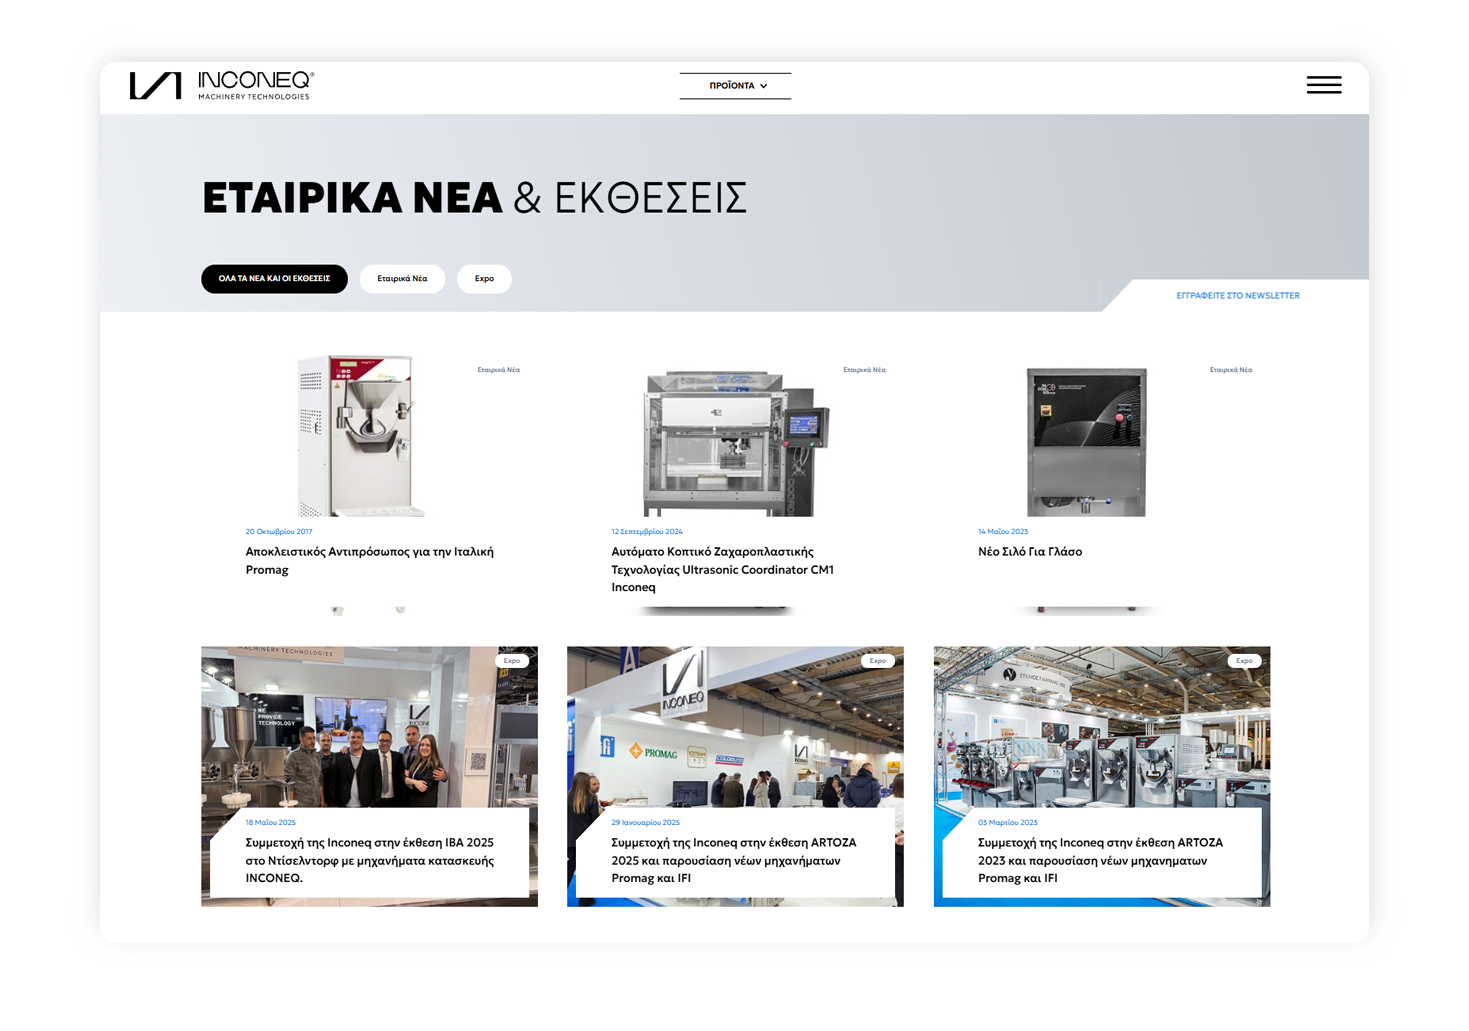Click Εταιρικά Νέα tag on Ultrasonic card

point(864,370)
